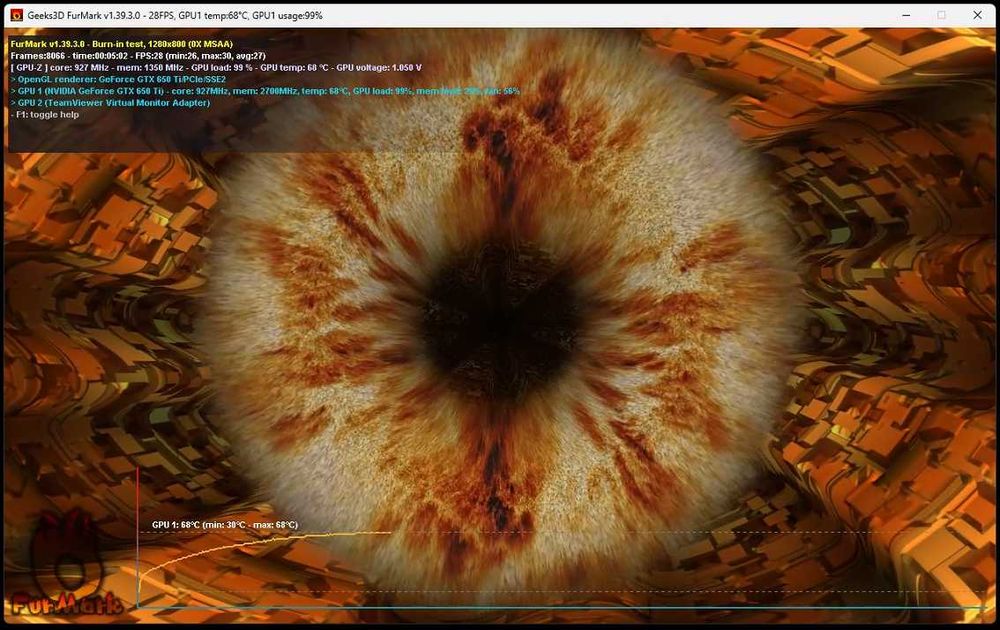Click 'GPU 2 (TeamViewer Virtual Monitor Adapter)' line
Image resolution: width=1000 pixels, height=630 pixels.
click(x=110, y=103)
